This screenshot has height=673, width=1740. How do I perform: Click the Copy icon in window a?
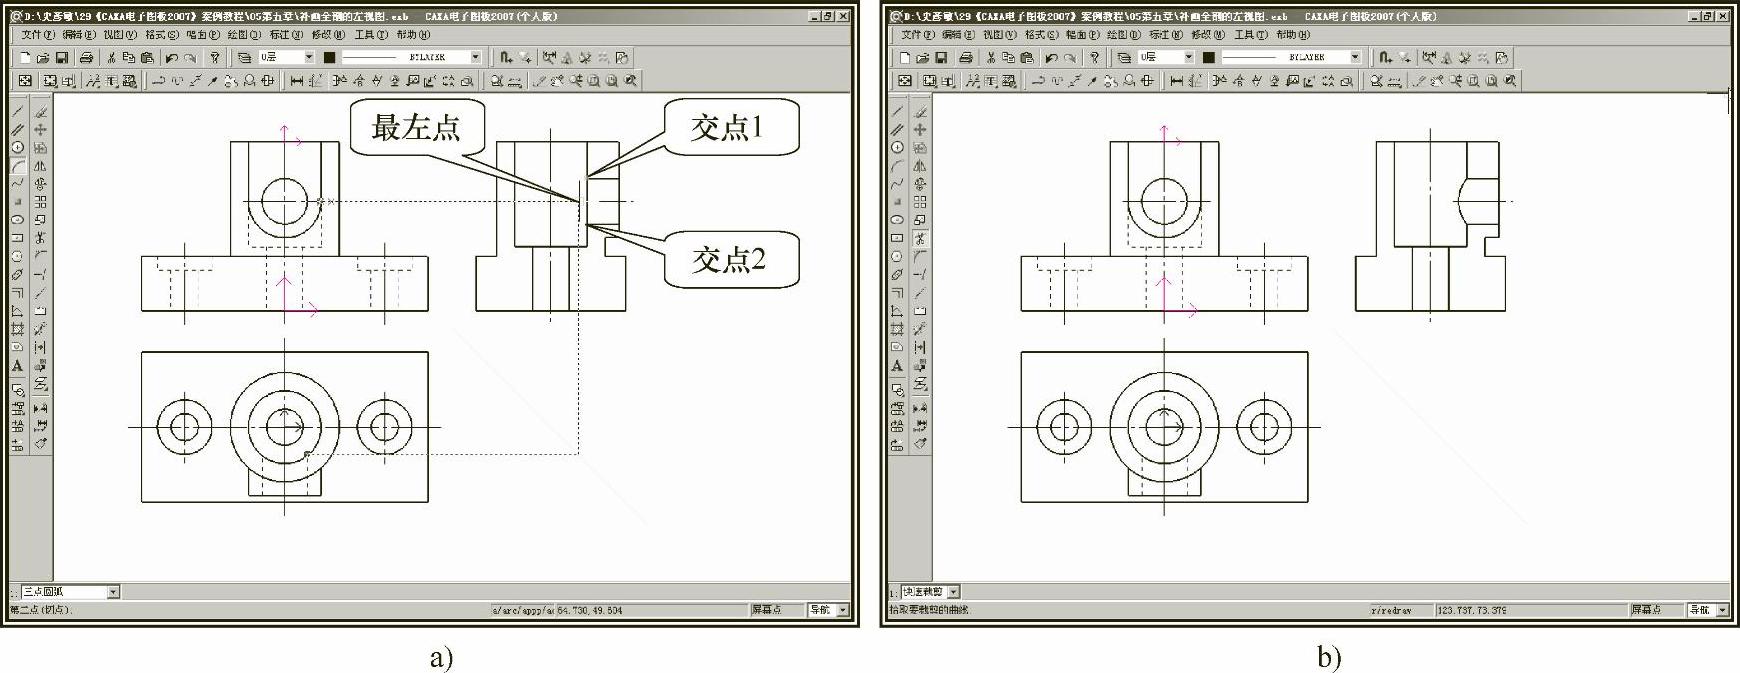(128, 58)
